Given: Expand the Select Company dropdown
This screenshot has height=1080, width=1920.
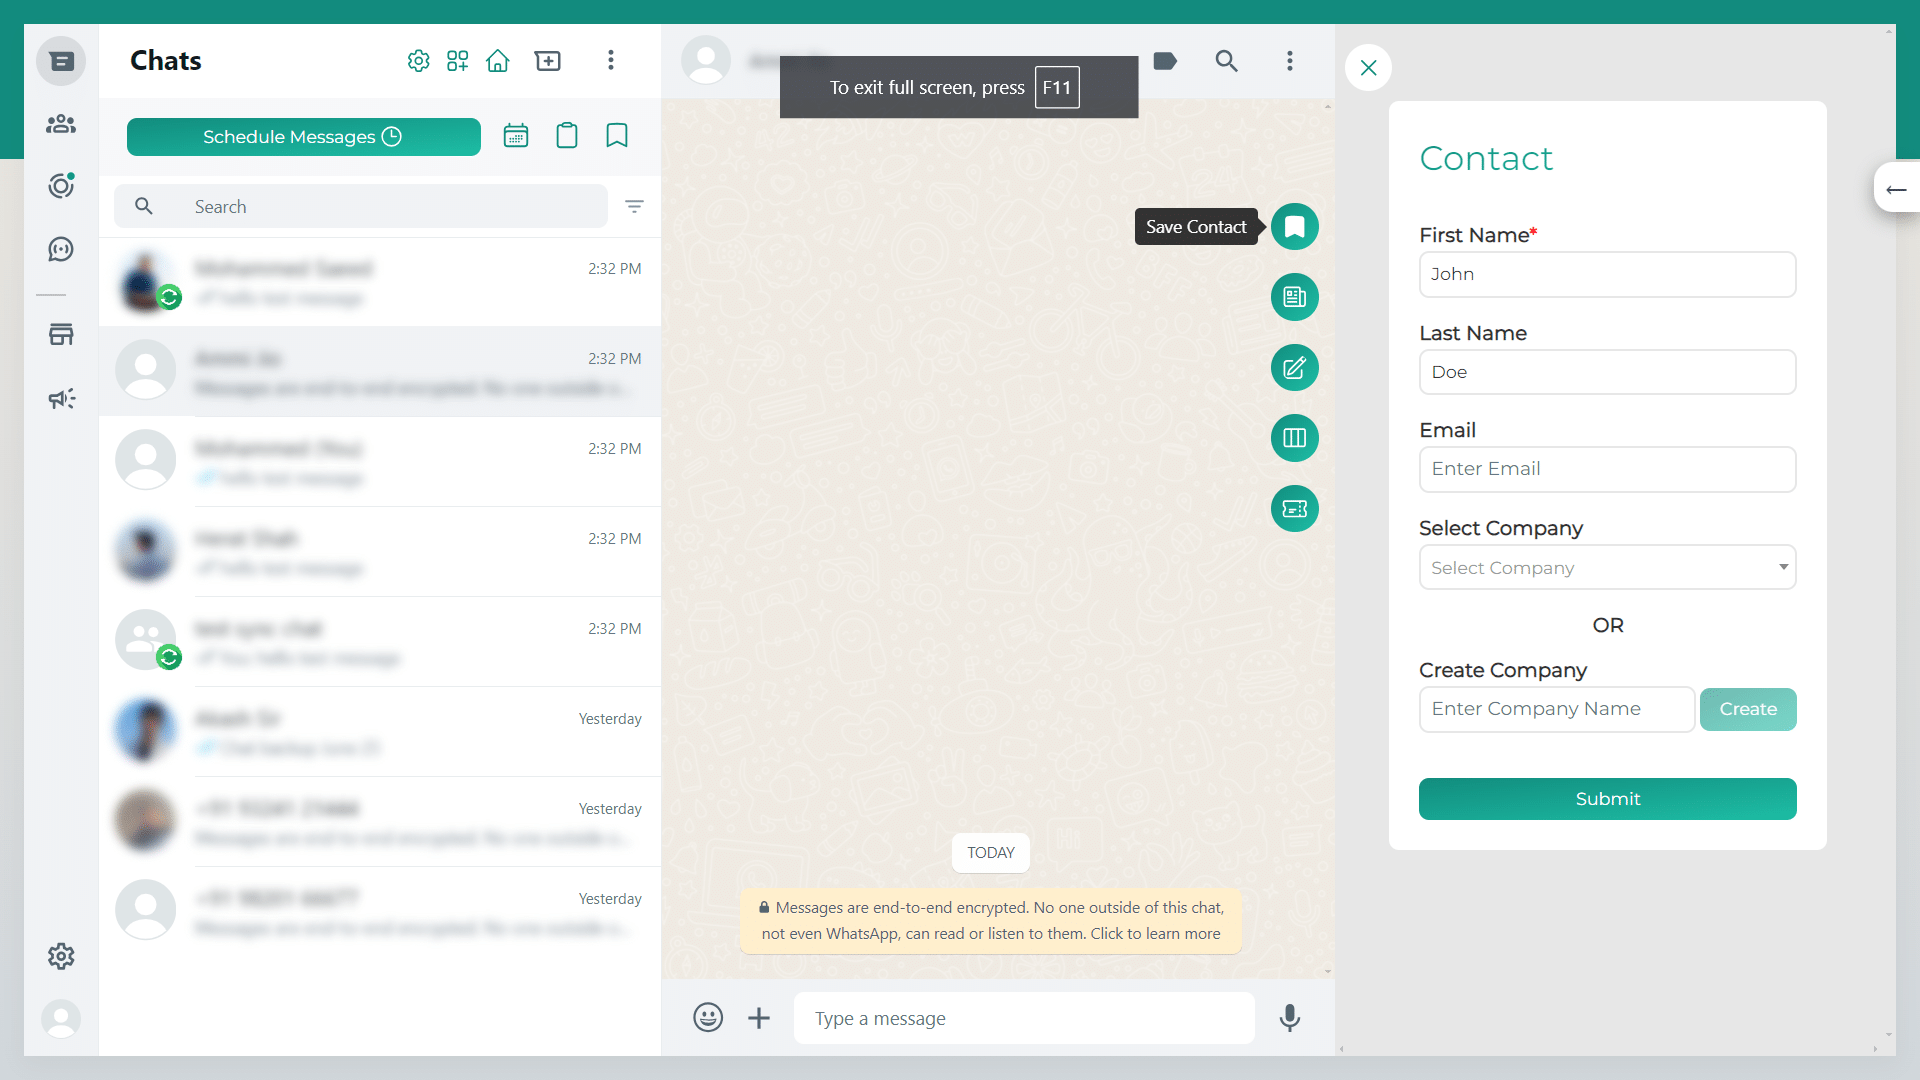Looking at the screenshot, I should click(x=1607, y=567).
